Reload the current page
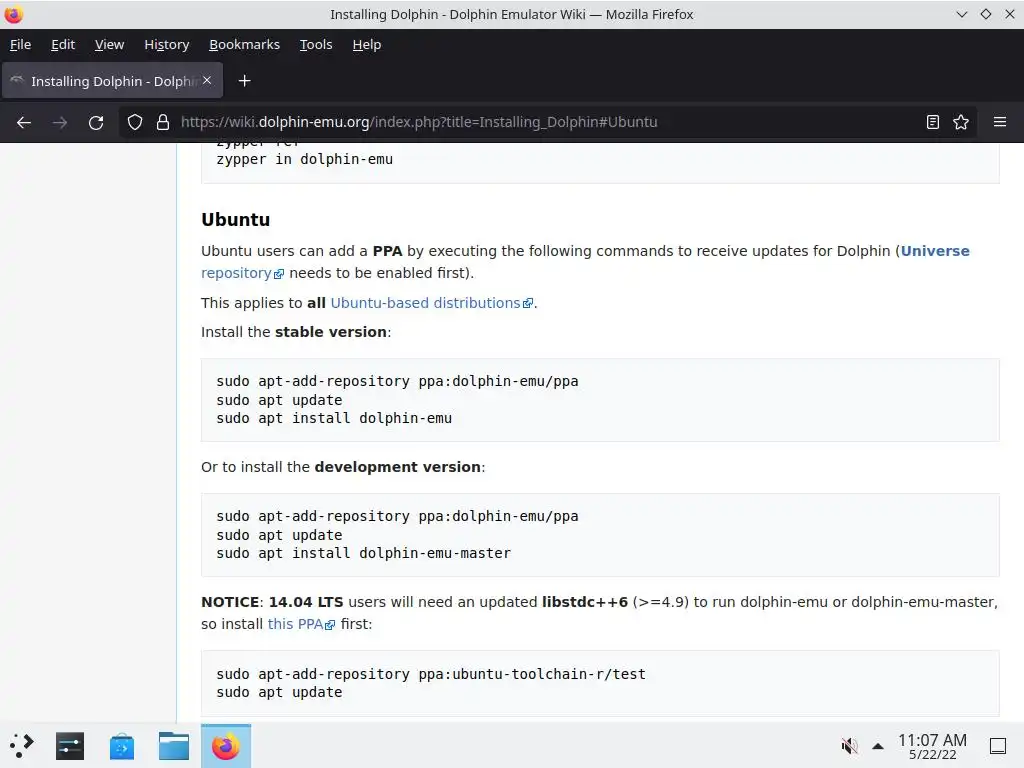1024x768 pixels. pos(96,122)
